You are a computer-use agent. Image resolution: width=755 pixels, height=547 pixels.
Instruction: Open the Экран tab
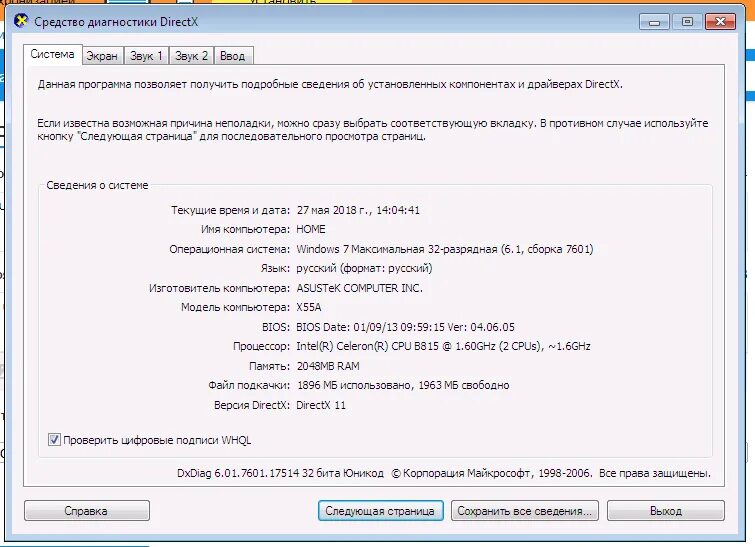click(102, 56)
